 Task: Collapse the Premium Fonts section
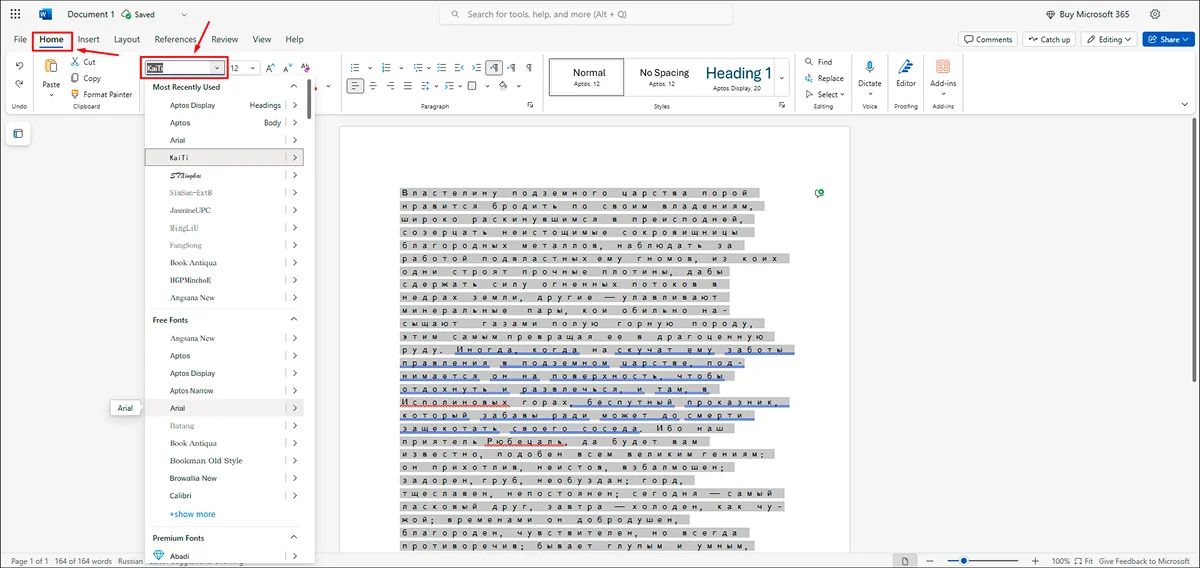coord(294,538)
